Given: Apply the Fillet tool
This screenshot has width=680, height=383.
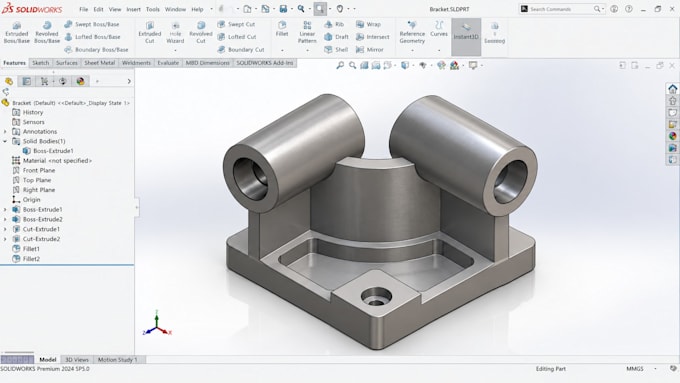Looking at the screenshot, I should pos(282,29).
